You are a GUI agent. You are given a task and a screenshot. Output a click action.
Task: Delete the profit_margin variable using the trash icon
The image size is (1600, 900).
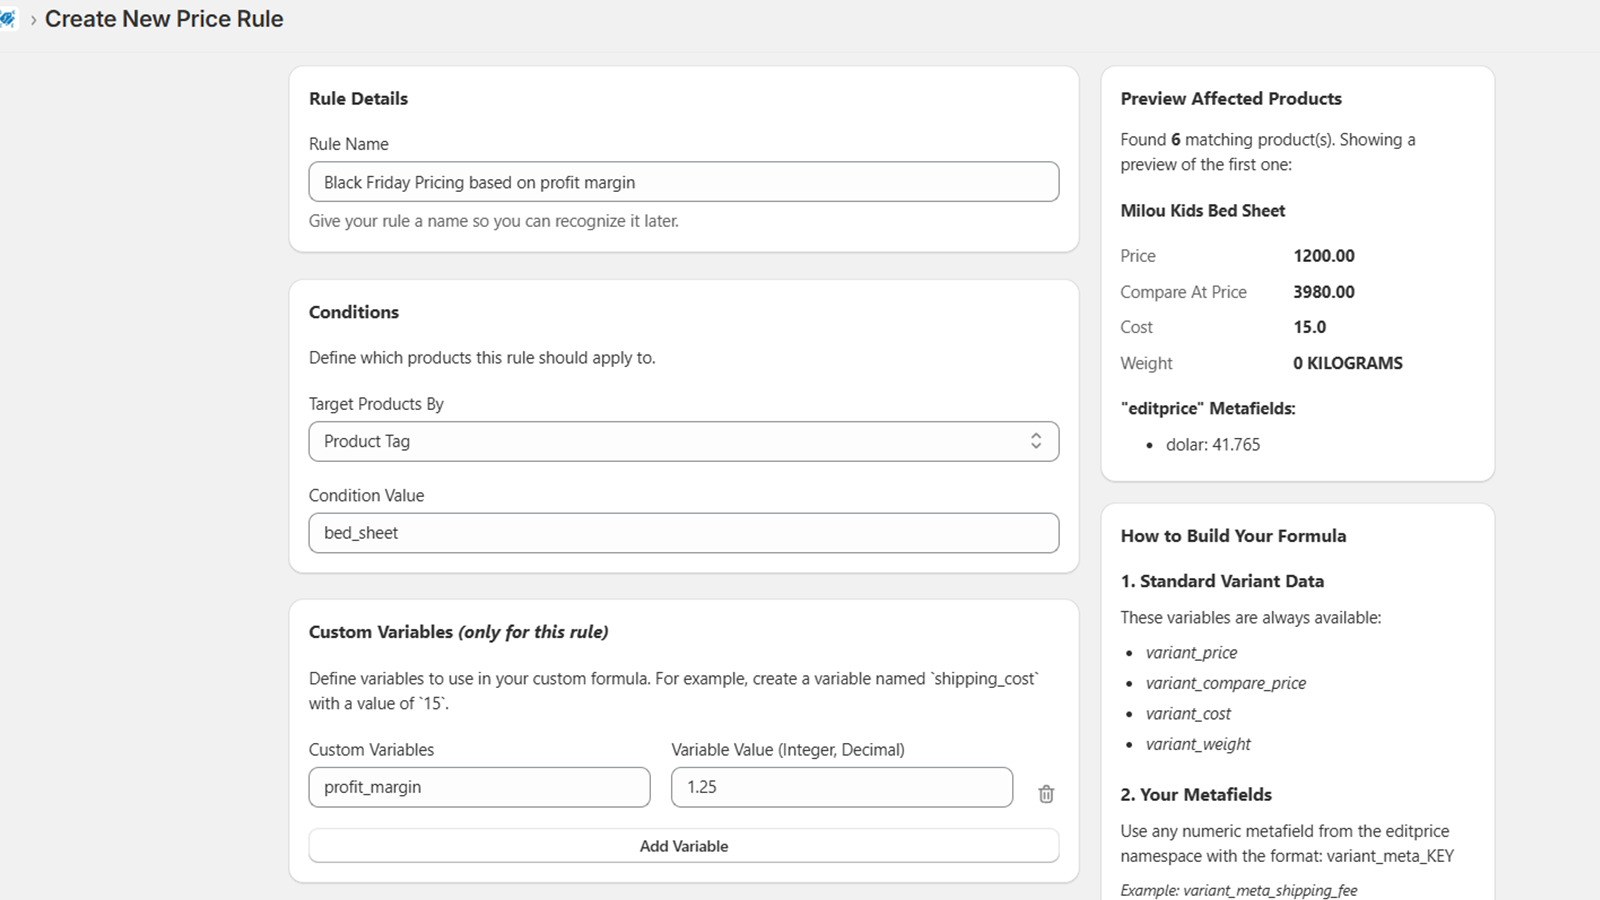coord(1046,794)
